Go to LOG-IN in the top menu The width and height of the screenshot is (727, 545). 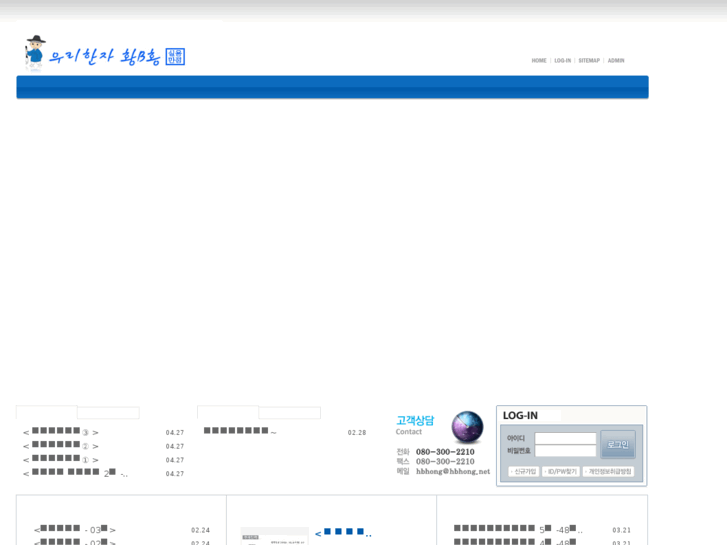point(563,61)
